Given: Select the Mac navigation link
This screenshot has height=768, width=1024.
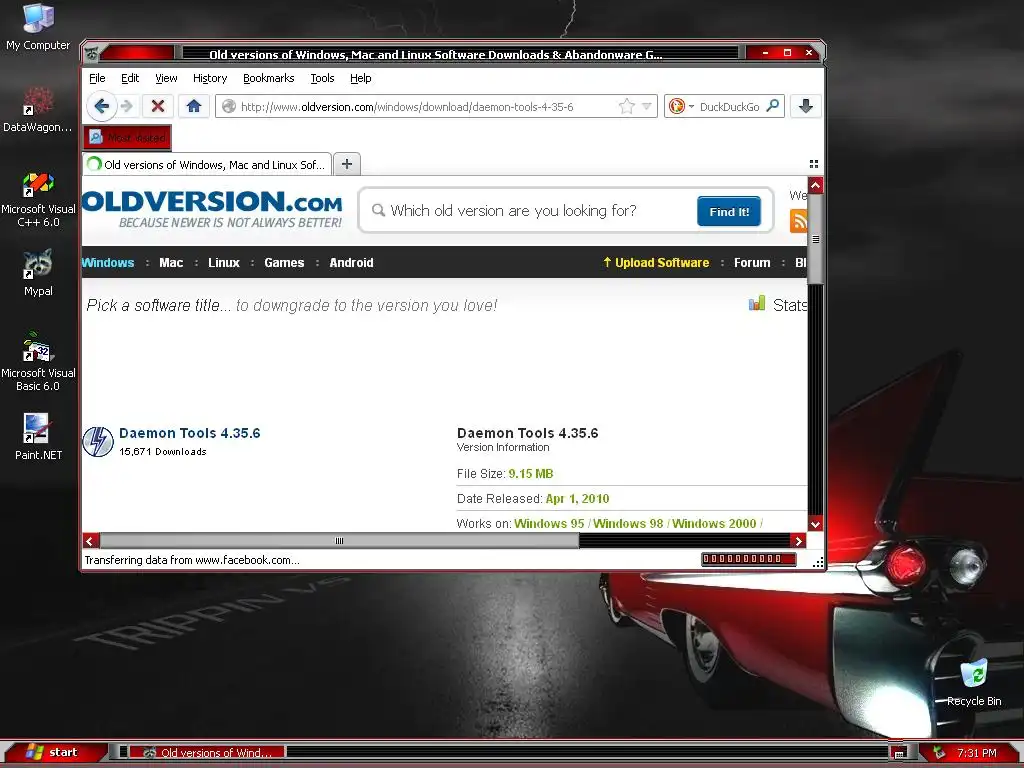Looking at the screenshot, I should (x=171, y=263).
